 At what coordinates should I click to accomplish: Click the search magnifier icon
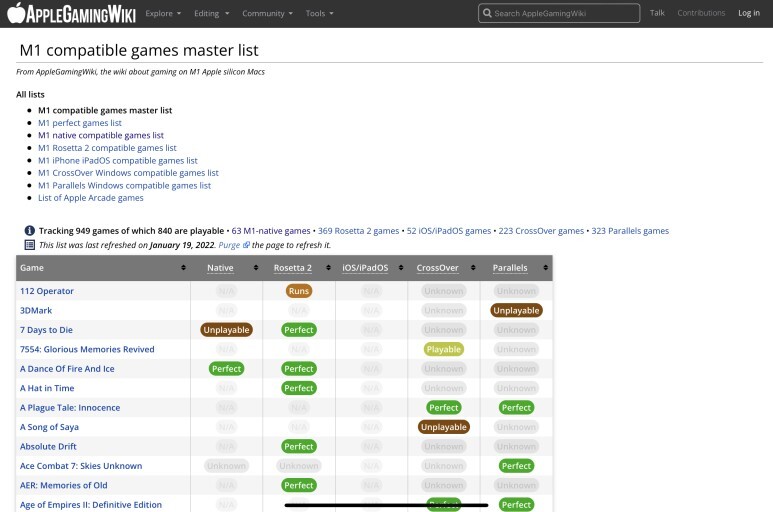(487, 13)
